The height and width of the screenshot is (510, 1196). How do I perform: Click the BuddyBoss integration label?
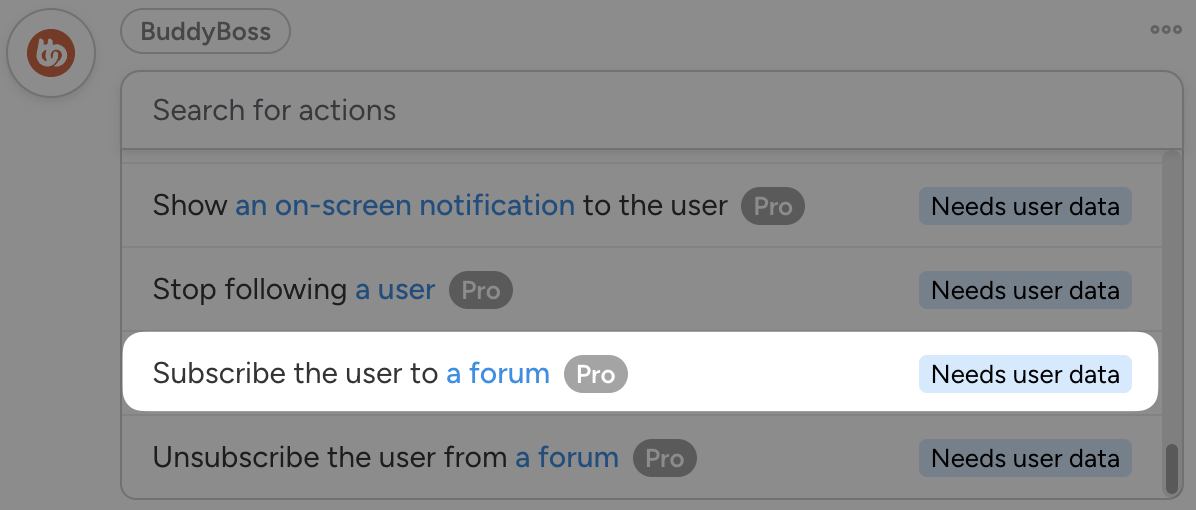tap(205, 32)
